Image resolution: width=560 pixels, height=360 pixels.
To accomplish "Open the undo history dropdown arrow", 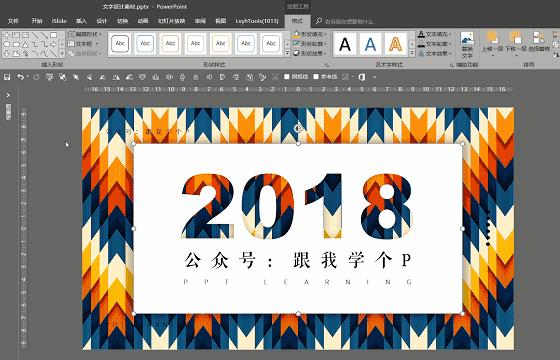I will (28, 77).
